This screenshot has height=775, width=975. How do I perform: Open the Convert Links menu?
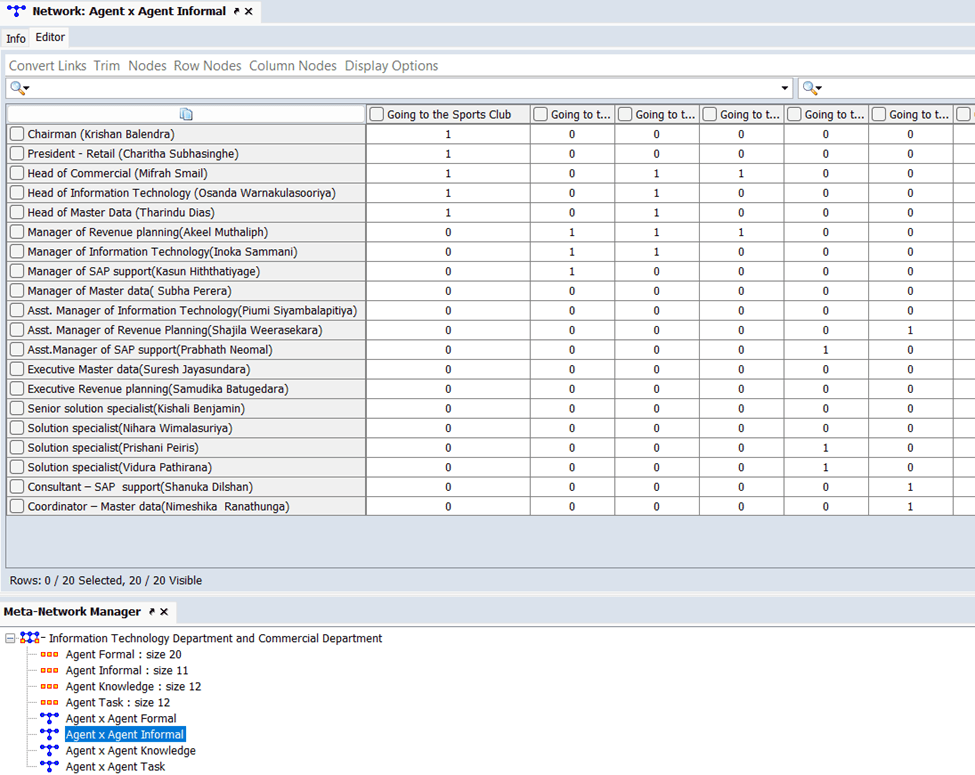click(47, 66)
